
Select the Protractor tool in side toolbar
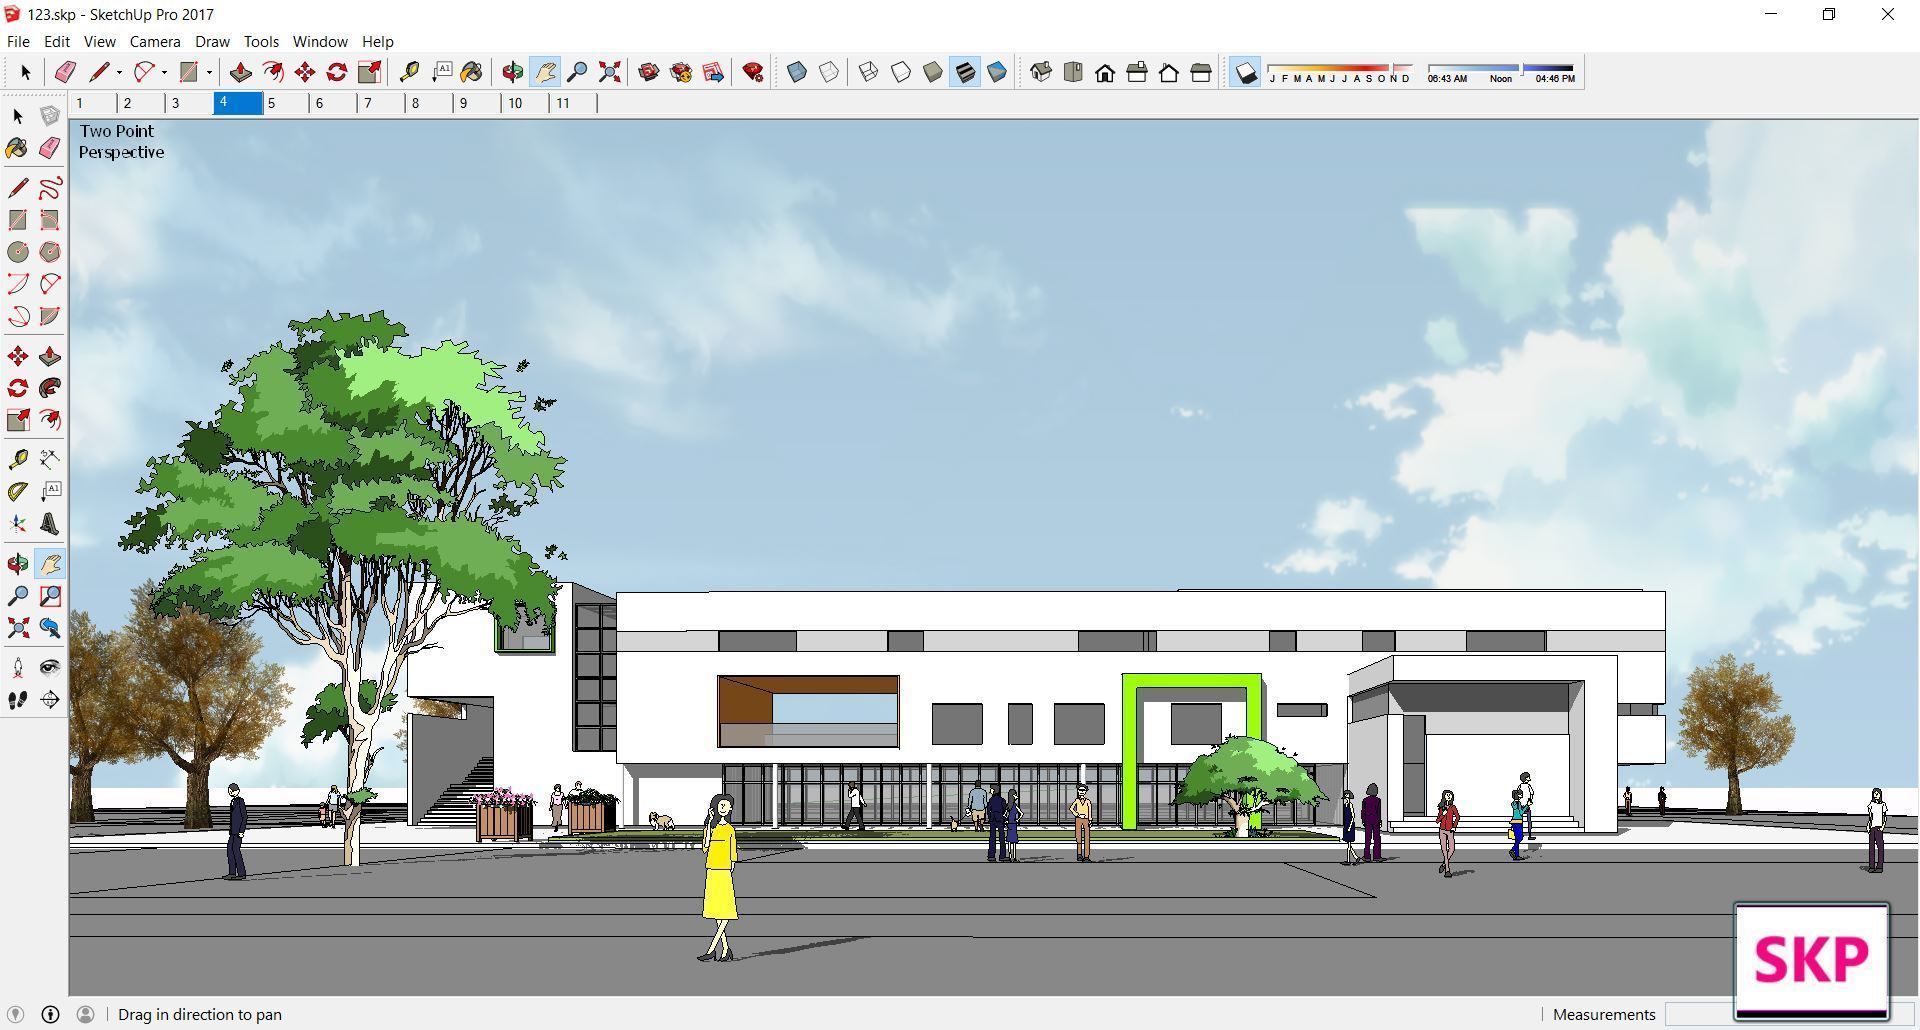coord(18,492)
